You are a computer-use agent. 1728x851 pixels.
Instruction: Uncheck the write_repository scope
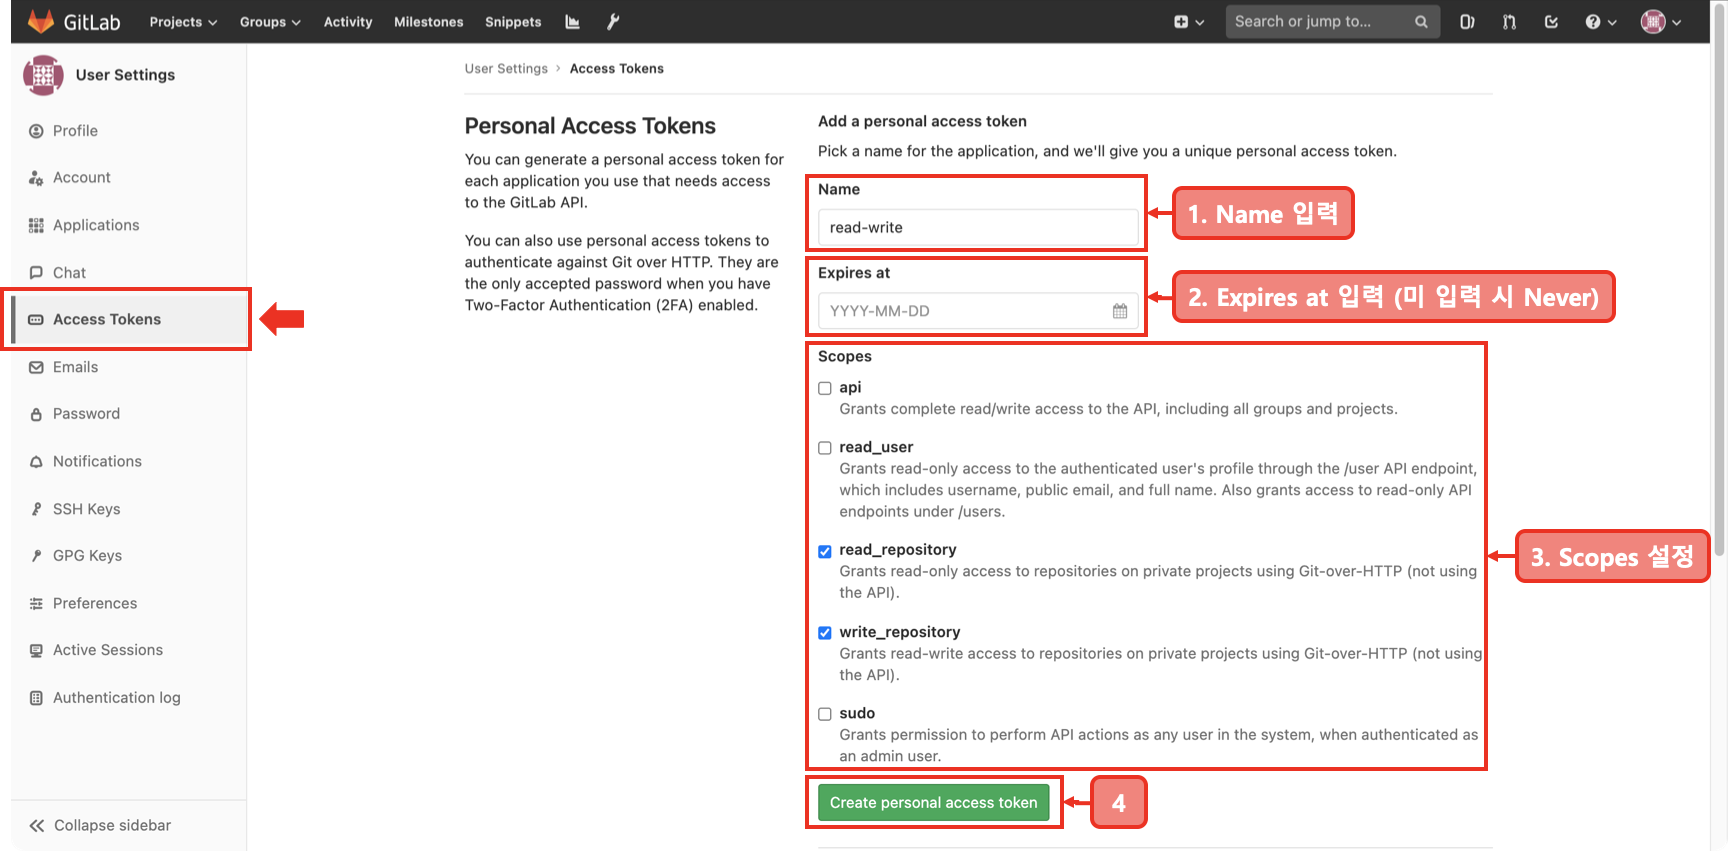pyautogui.click(x=825, y=633)
